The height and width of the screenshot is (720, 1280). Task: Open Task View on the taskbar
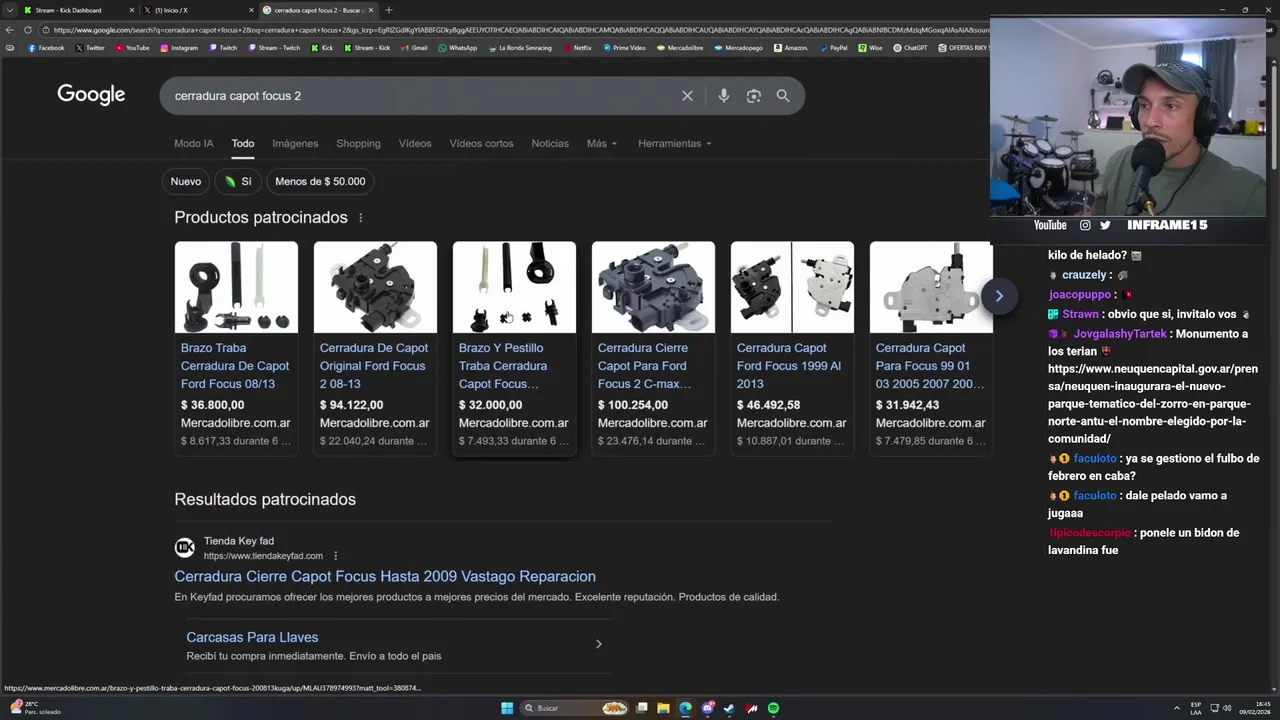point(642,708)
